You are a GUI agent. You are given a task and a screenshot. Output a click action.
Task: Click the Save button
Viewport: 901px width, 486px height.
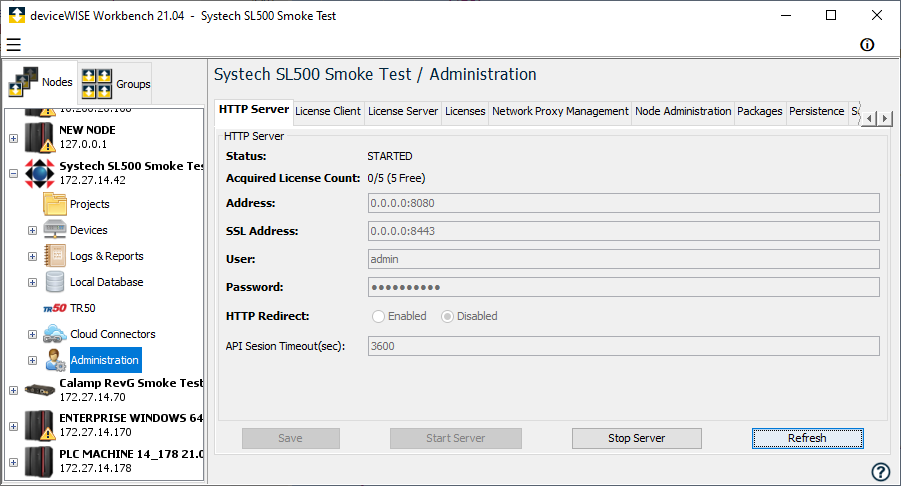click(x=291, y=438)
